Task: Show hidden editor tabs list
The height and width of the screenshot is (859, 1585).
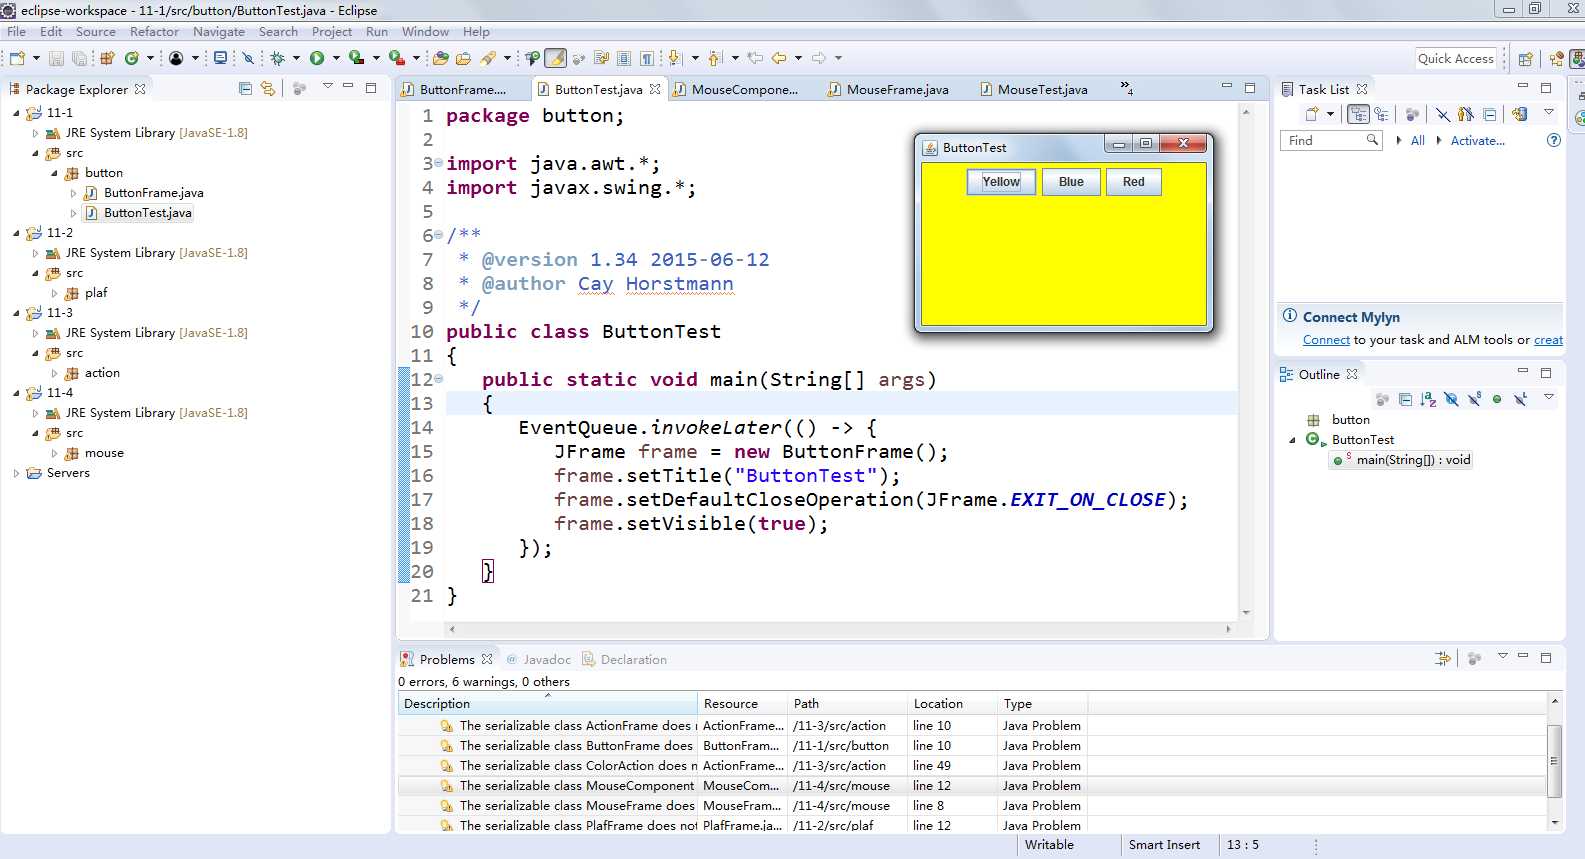Action: [1126, 88]
